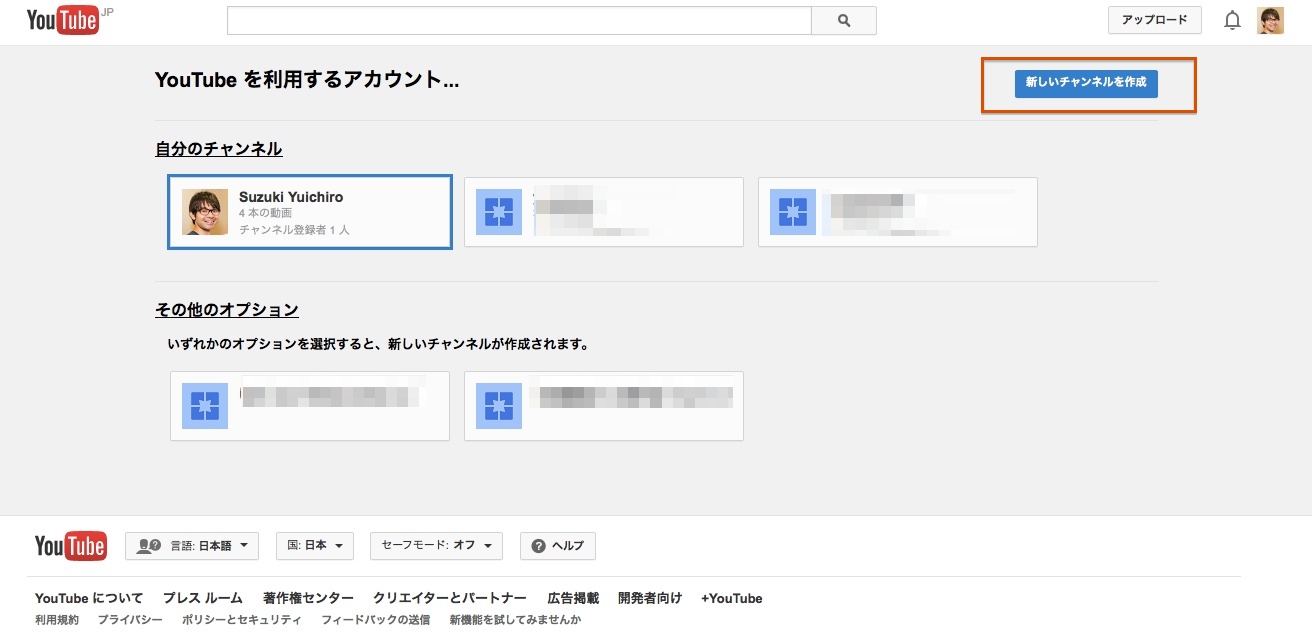
Task: Click 新しいチャンネルを作成 button
Action: [1086, 83]
